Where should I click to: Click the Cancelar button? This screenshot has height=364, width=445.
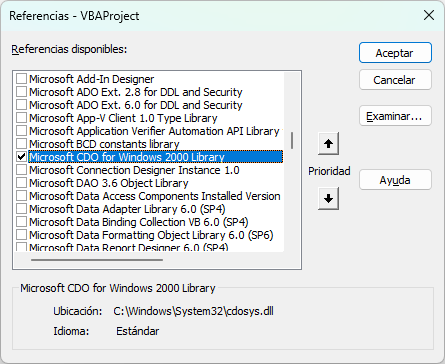(x=395, y=80)
